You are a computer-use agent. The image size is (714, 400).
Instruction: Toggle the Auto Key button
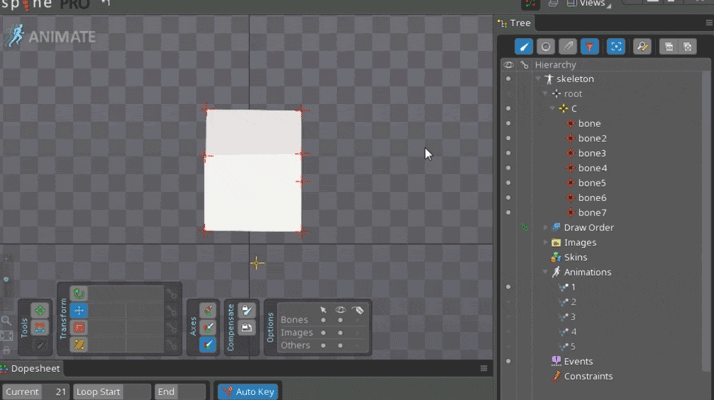[249, 392]
